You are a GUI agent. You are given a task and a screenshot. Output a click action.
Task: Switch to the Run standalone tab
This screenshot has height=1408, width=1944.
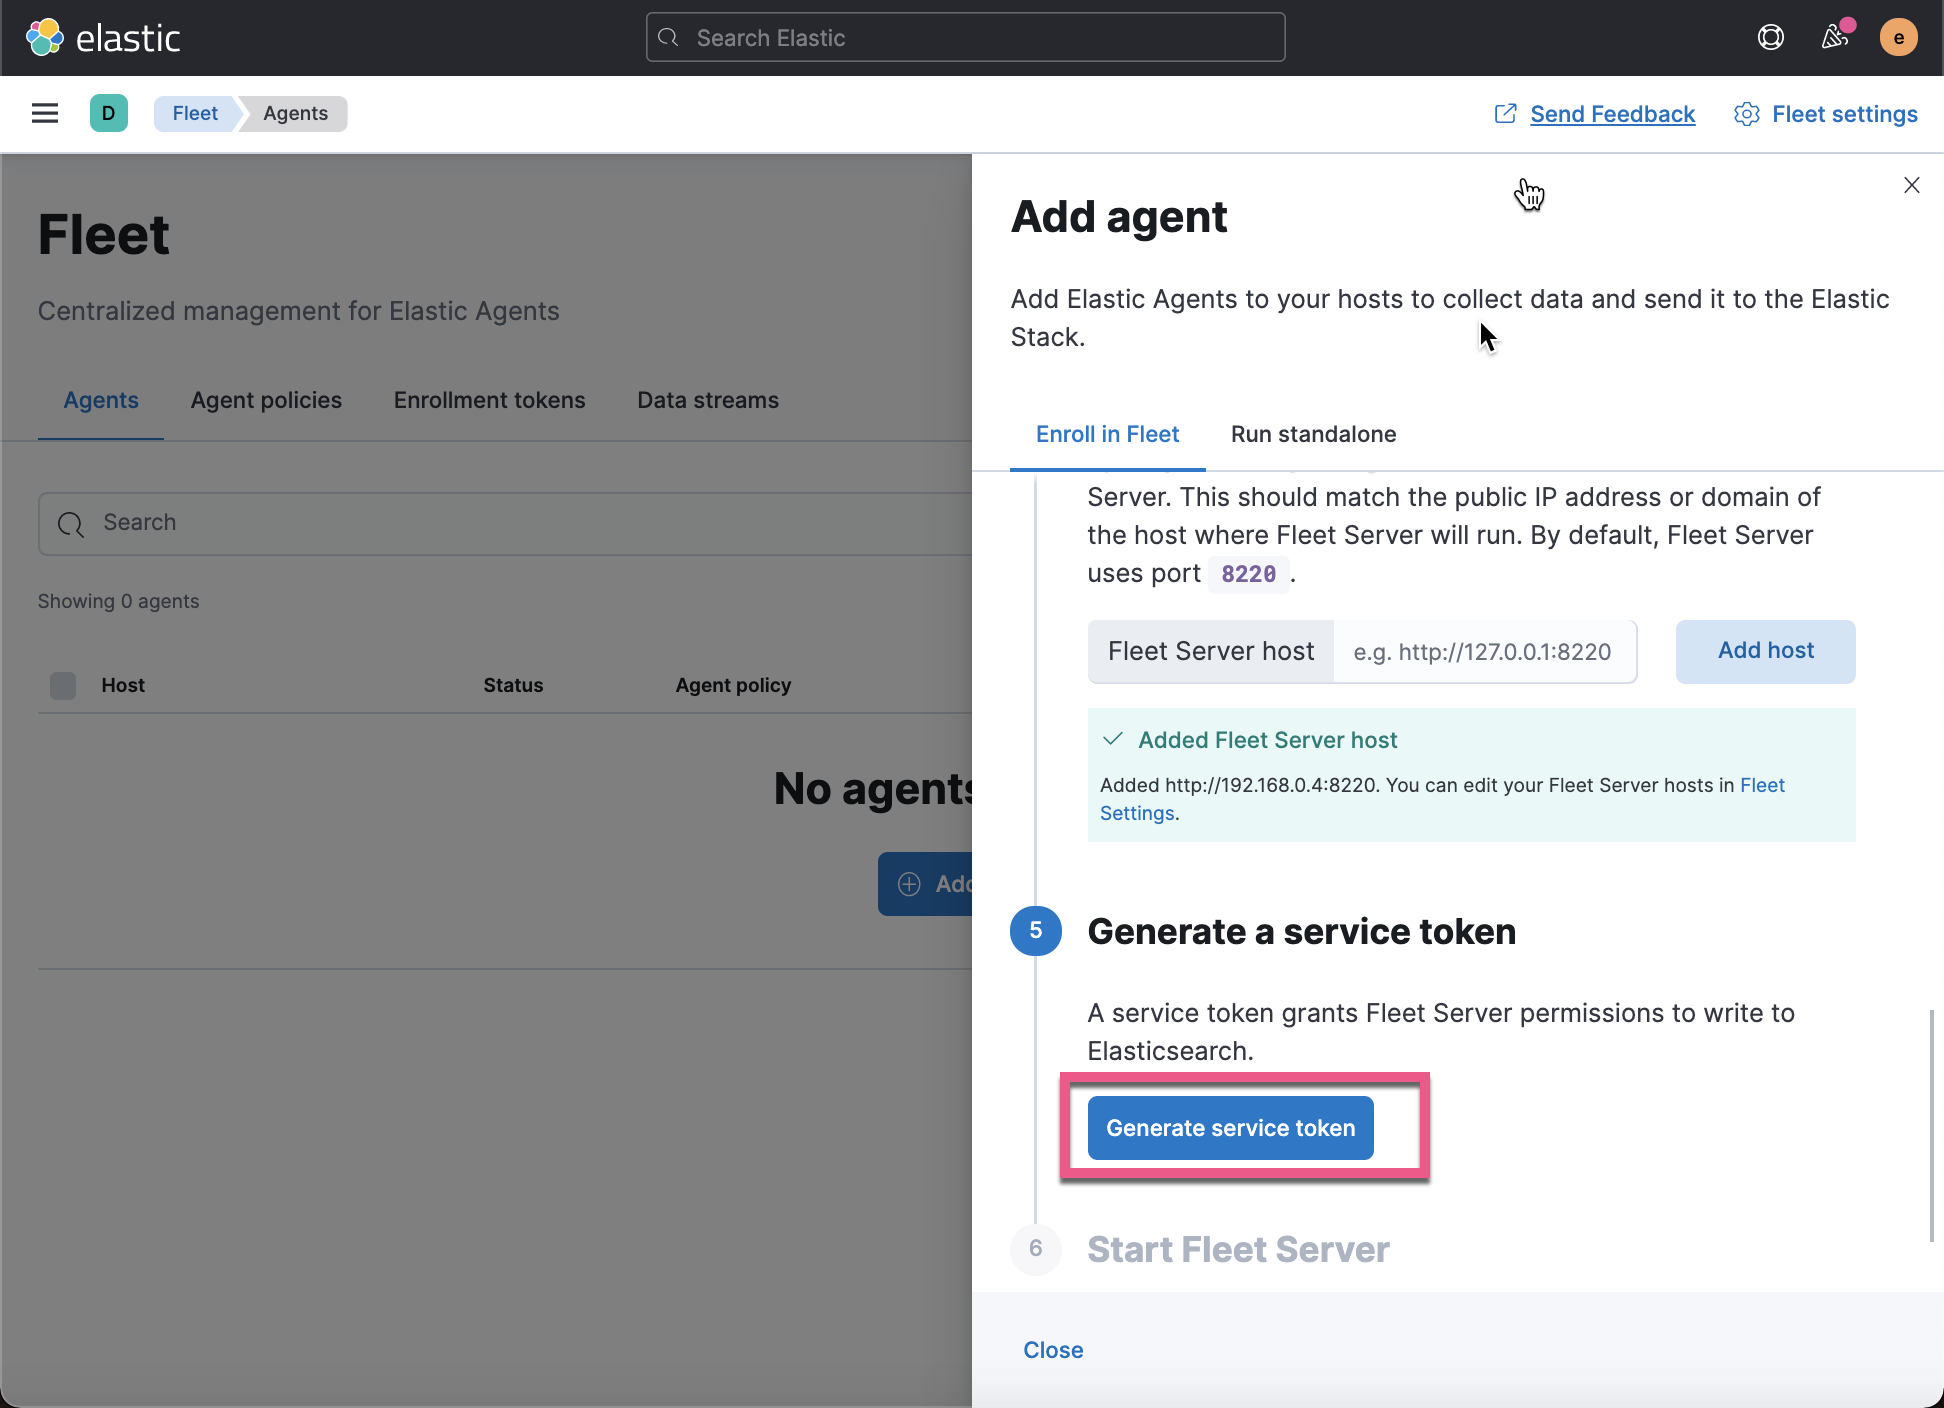pyautogui.click(x=1313, y=434)
